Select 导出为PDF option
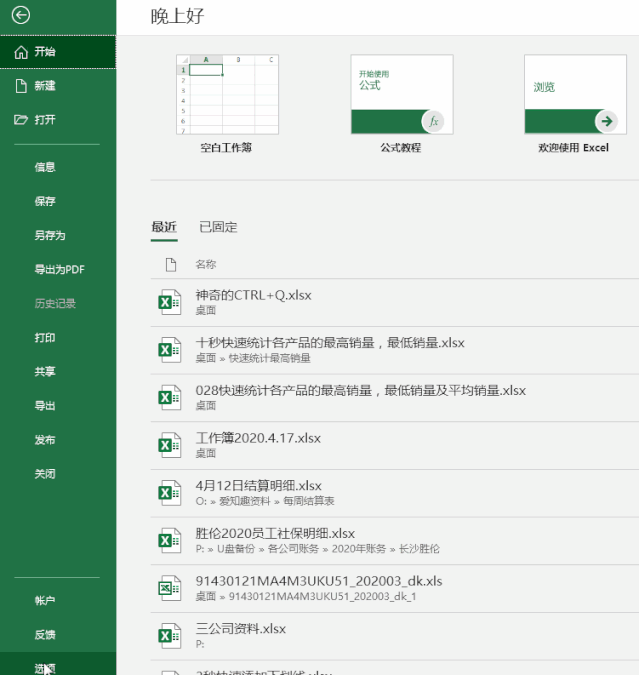This screenshot has width=639, height=675. [58, 269]
